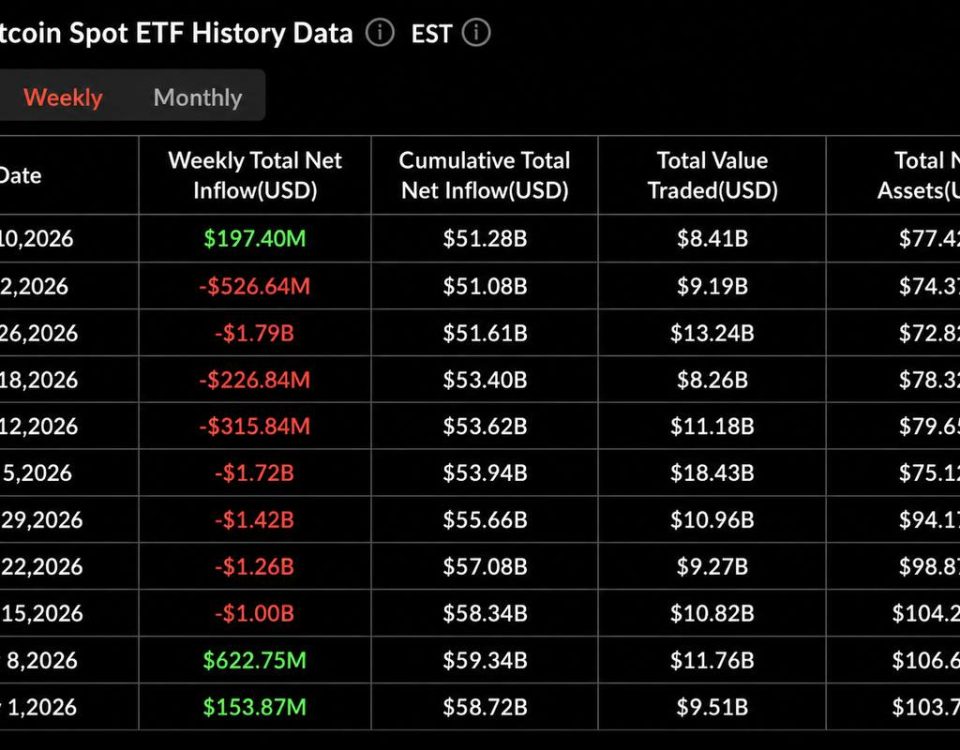Select the -$526.64M weekly inflow cell
The width and height of the screenshot is (960, 750).
255,286
